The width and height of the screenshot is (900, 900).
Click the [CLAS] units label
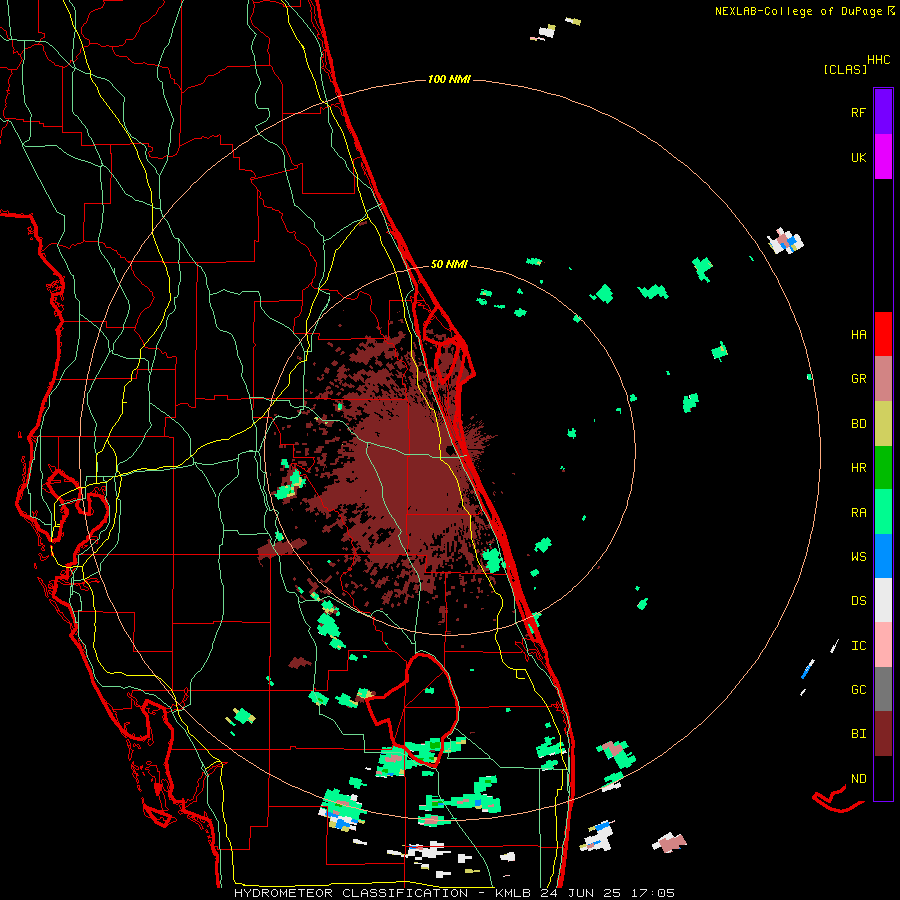845,70
